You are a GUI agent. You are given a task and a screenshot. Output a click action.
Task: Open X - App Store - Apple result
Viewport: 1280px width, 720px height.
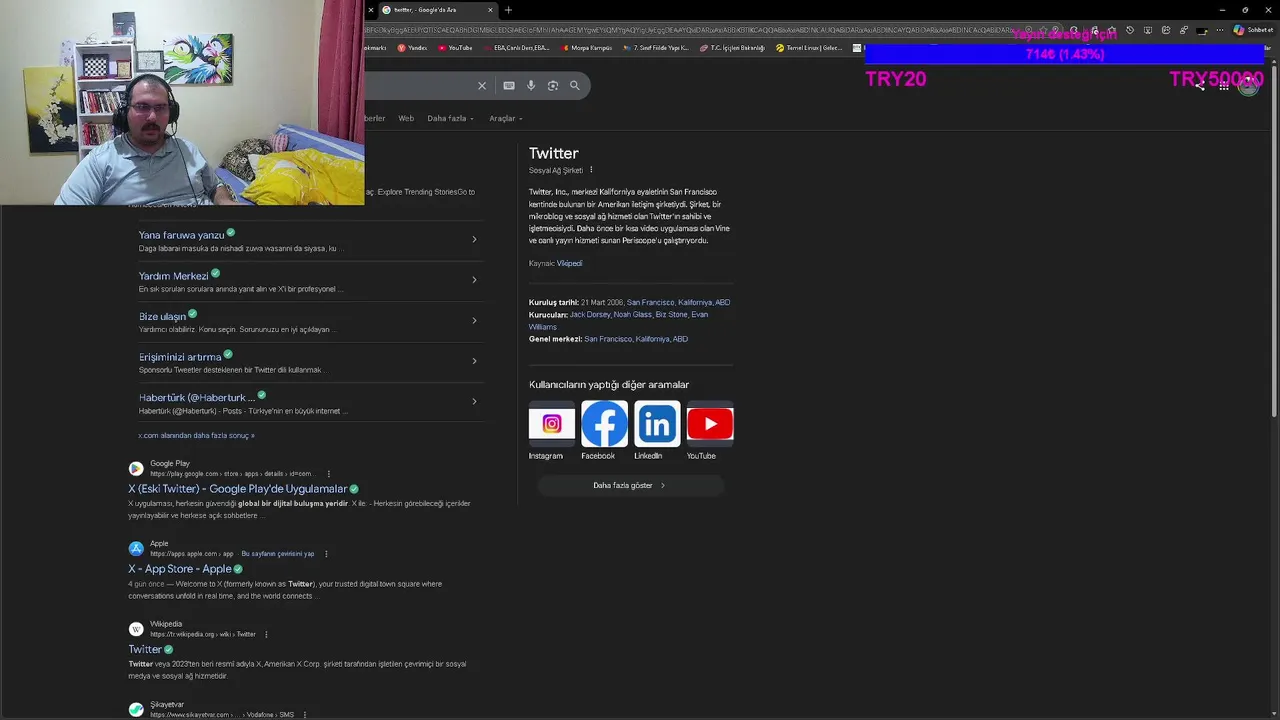pyautogui.click(x=179, y=569)
